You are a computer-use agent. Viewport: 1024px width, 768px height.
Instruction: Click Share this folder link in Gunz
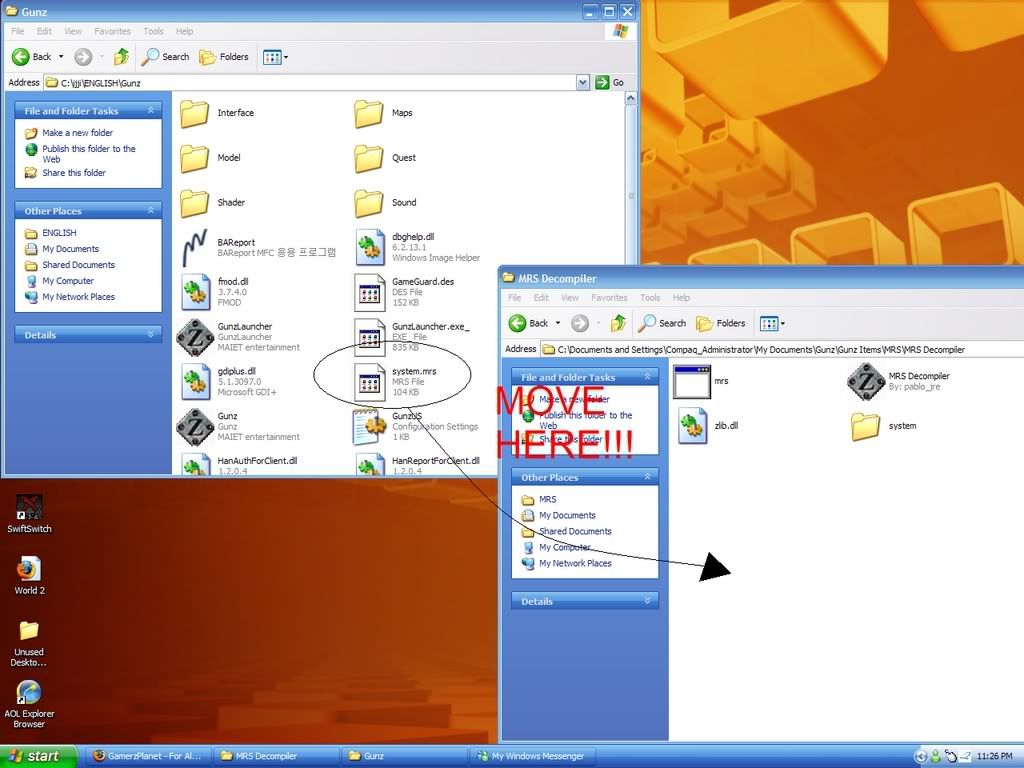coord(74,172)
